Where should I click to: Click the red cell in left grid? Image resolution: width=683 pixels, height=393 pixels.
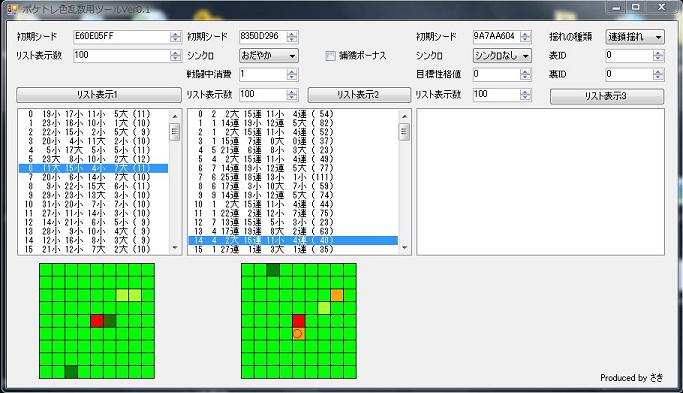click(97, 321)
